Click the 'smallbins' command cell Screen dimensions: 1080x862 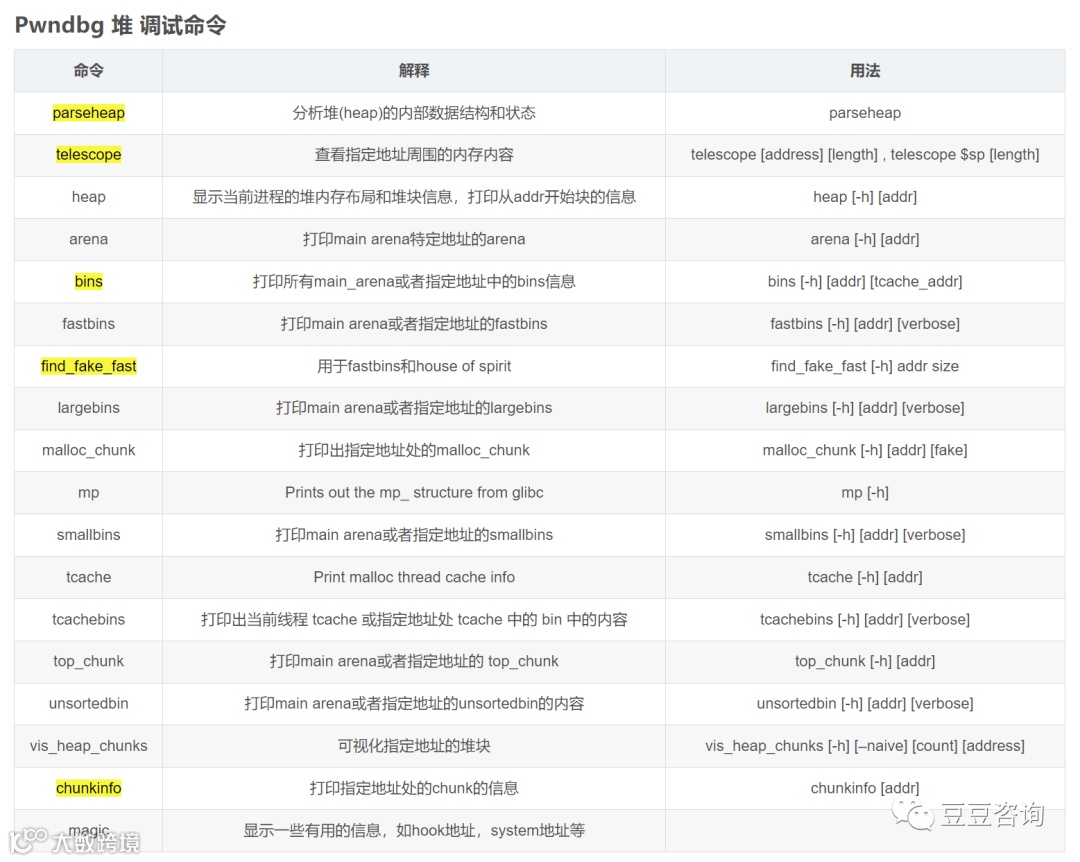[88, 535]
